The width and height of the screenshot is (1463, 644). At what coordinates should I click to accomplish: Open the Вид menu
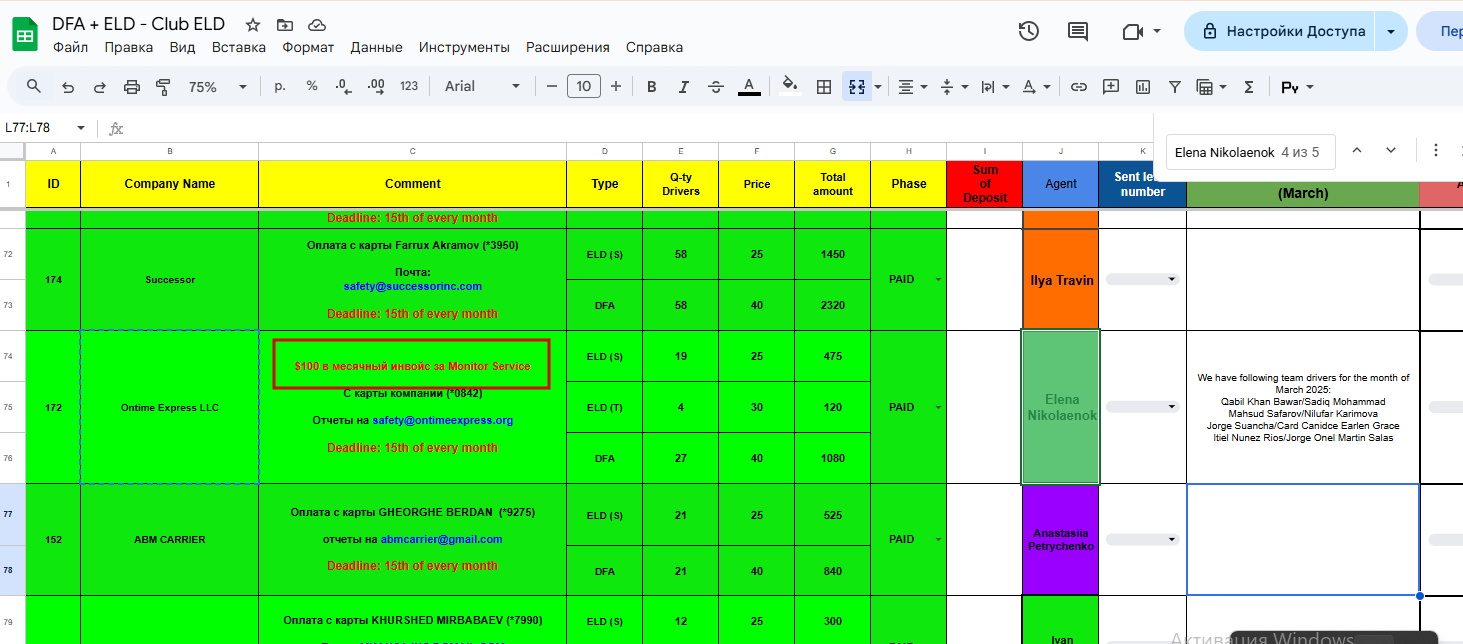182,47
